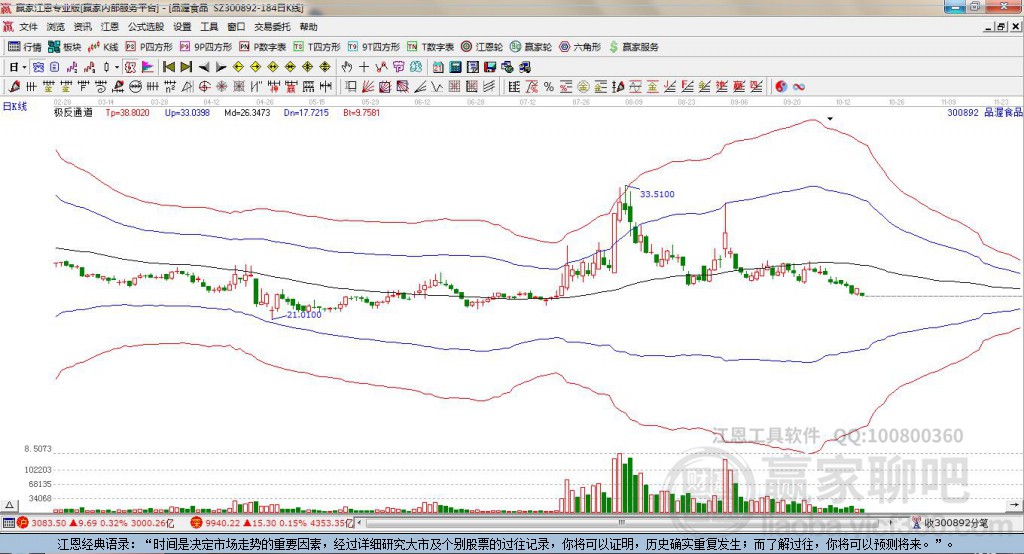Image resolution: width=1024 pixels, height=554 pixels.
Task: Select the crosshair cursor tool
Action: (364, 67)
